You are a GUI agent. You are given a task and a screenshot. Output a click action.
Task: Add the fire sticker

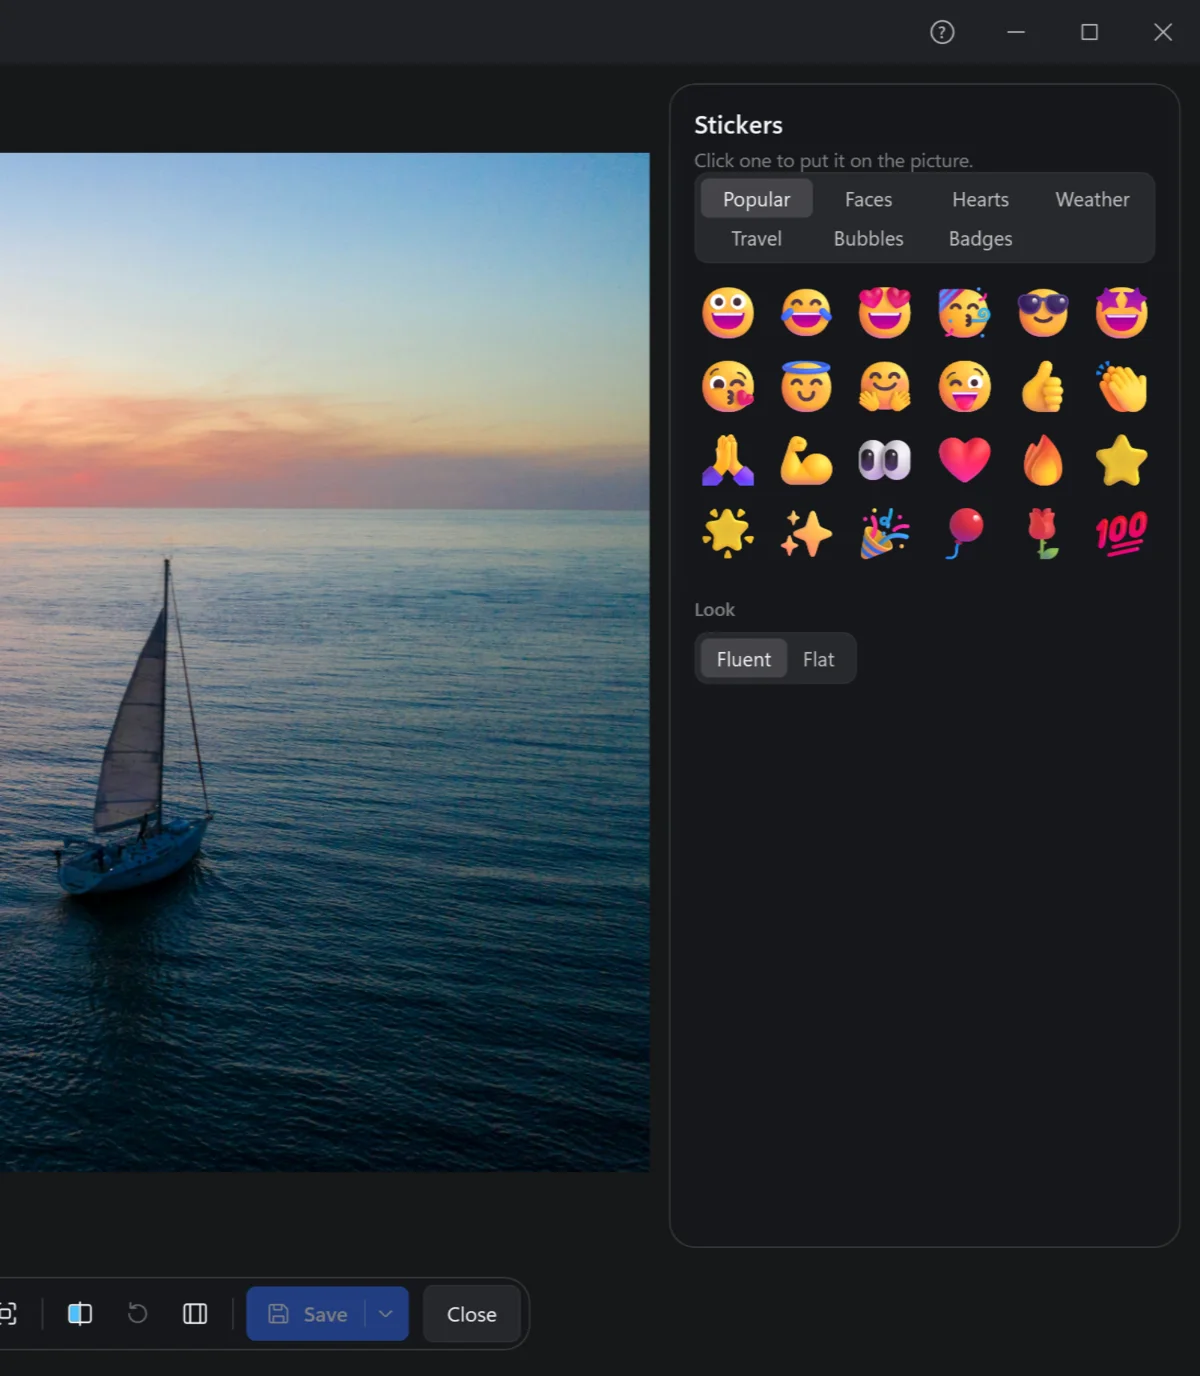point(1043,460)
